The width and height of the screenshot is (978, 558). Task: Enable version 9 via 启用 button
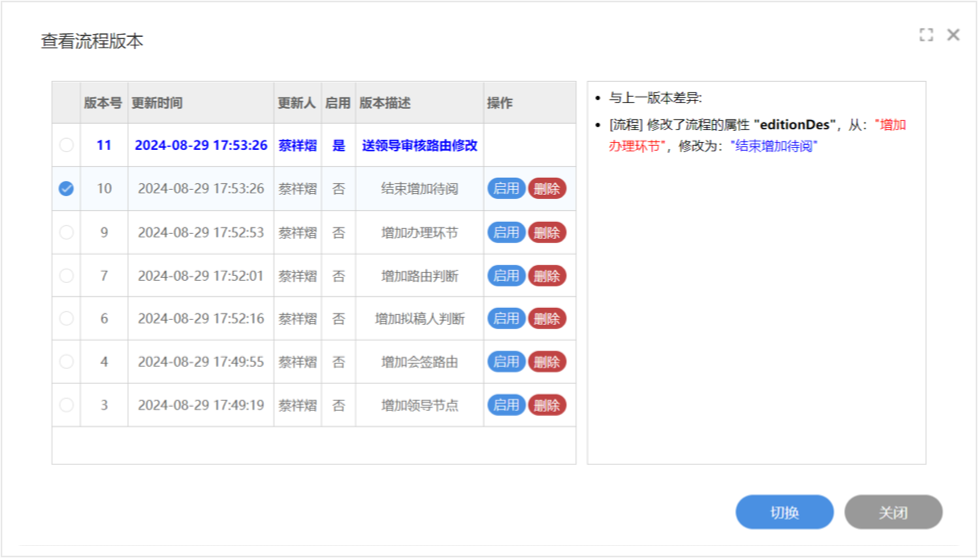click(x=506, y=232)
